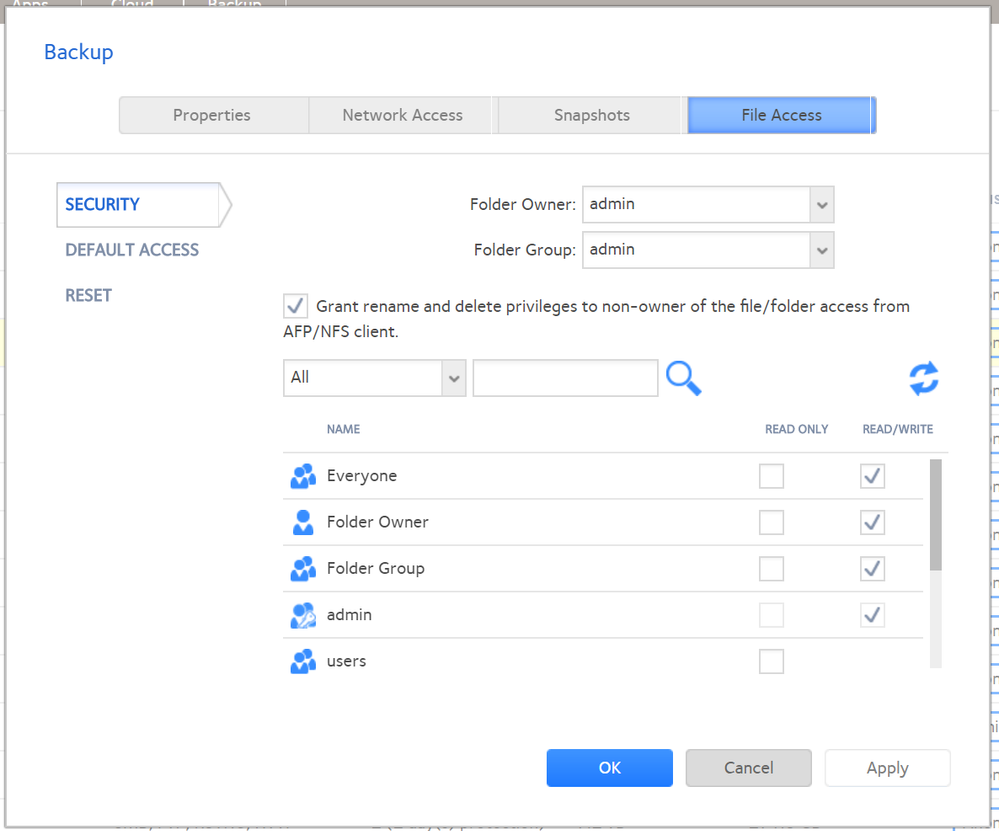
Task: Uncheck Read/Write for Folder Owner
Action: [872, 523]
